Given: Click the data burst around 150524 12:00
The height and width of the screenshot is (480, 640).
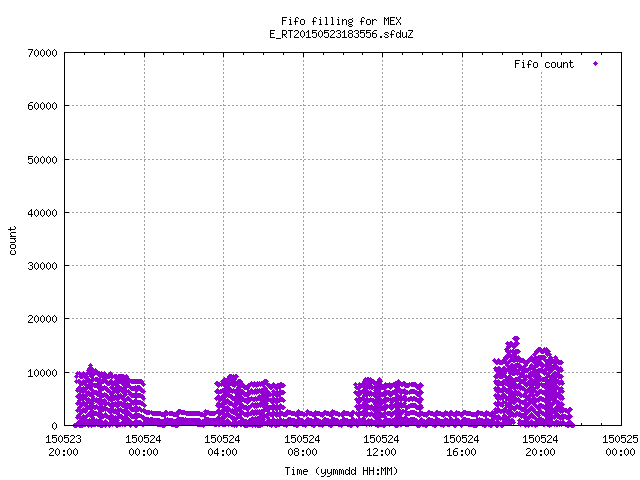Looking at the screenshot, I should 388,402.
